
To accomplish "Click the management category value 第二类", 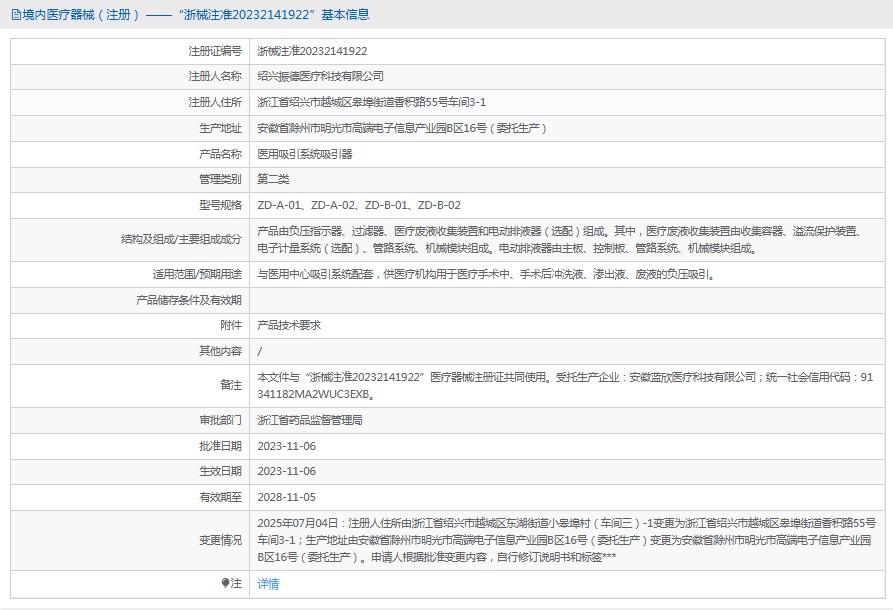I will (x=273, y=179).
